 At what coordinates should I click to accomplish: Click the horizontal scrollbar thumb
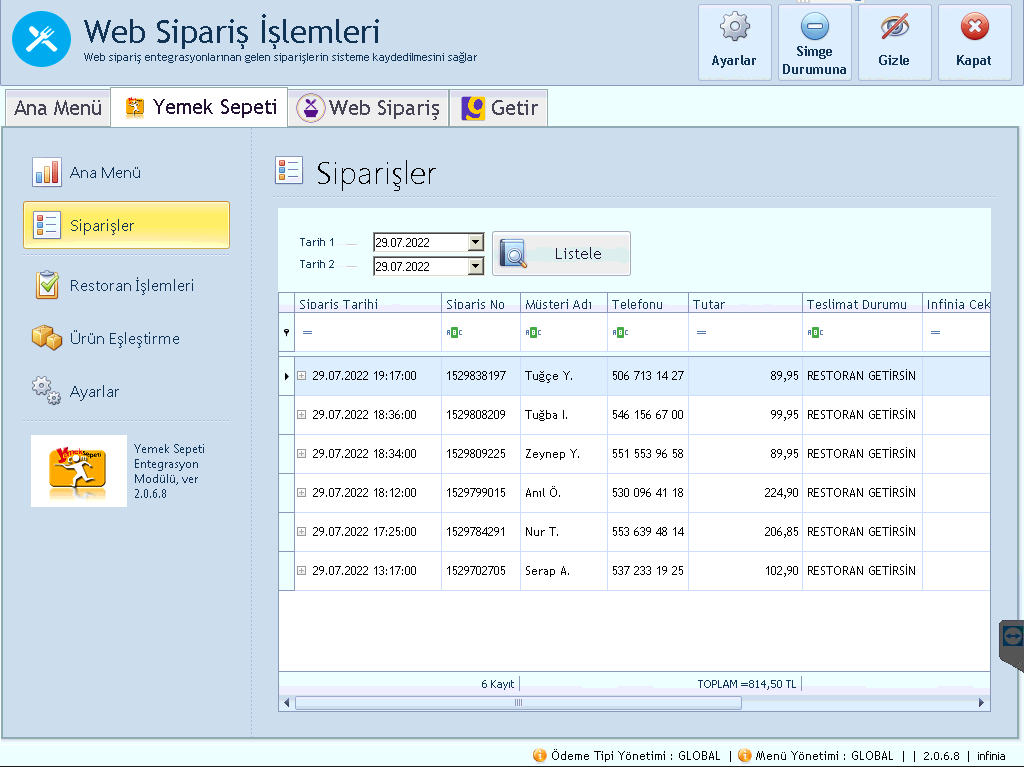point(518,703)
